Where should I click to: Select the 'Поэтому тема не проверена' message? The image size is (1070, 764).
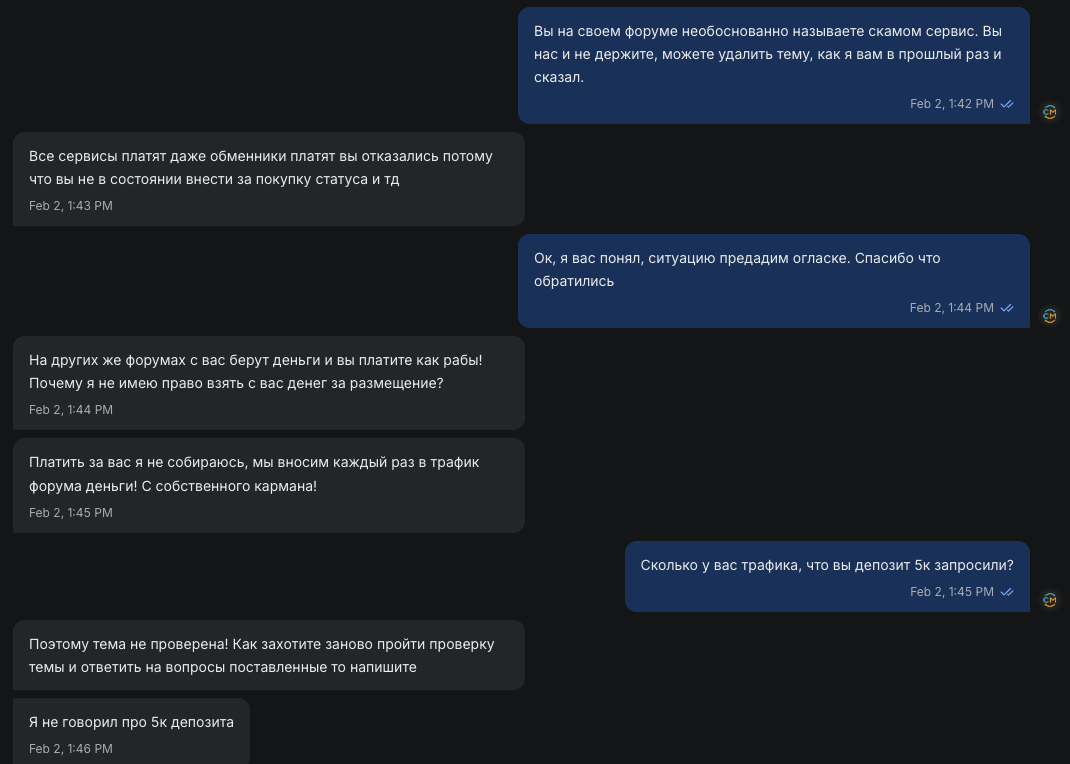tap(268, 655)
